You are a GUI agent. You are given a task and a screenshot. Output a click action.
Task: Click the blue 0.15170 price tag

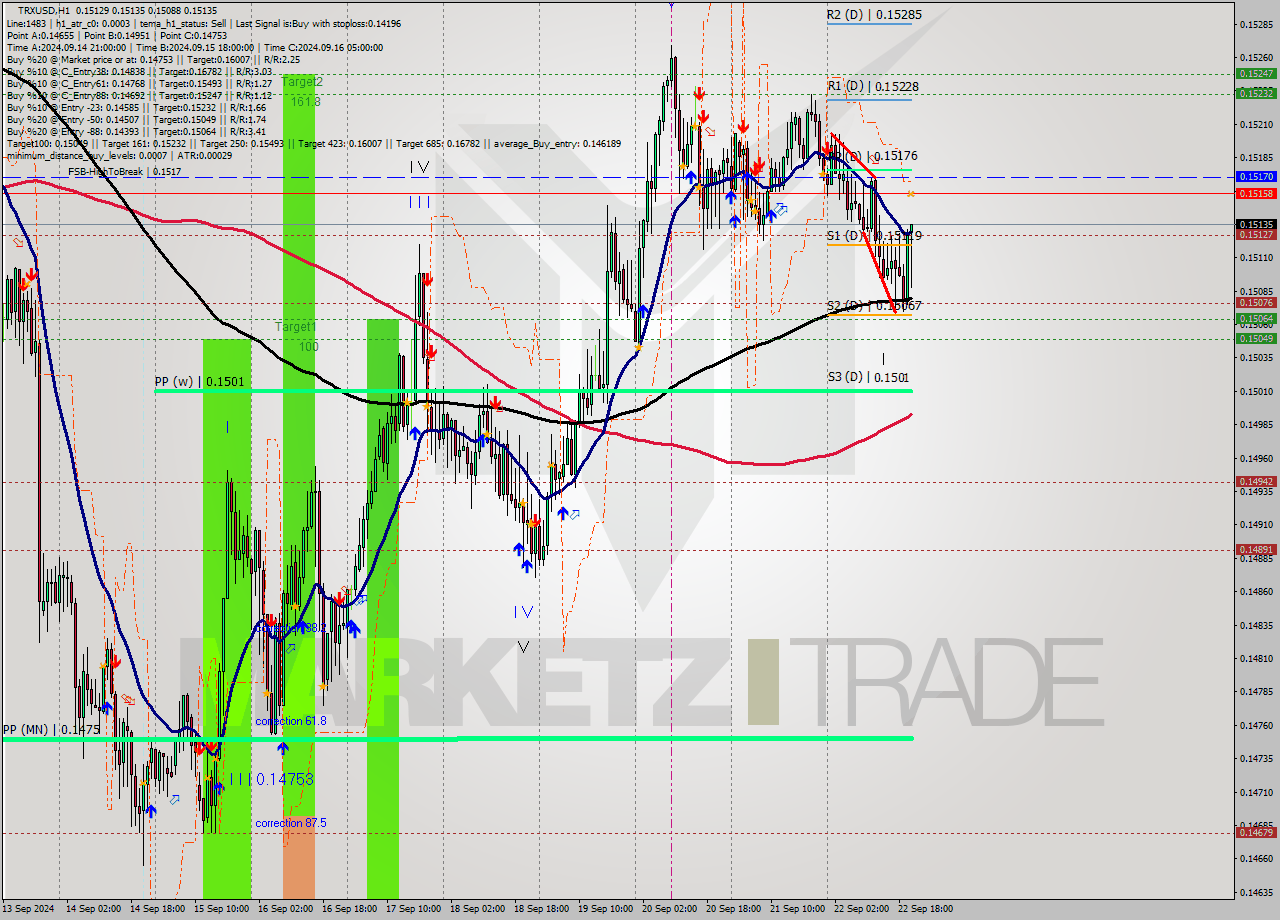1256,176
